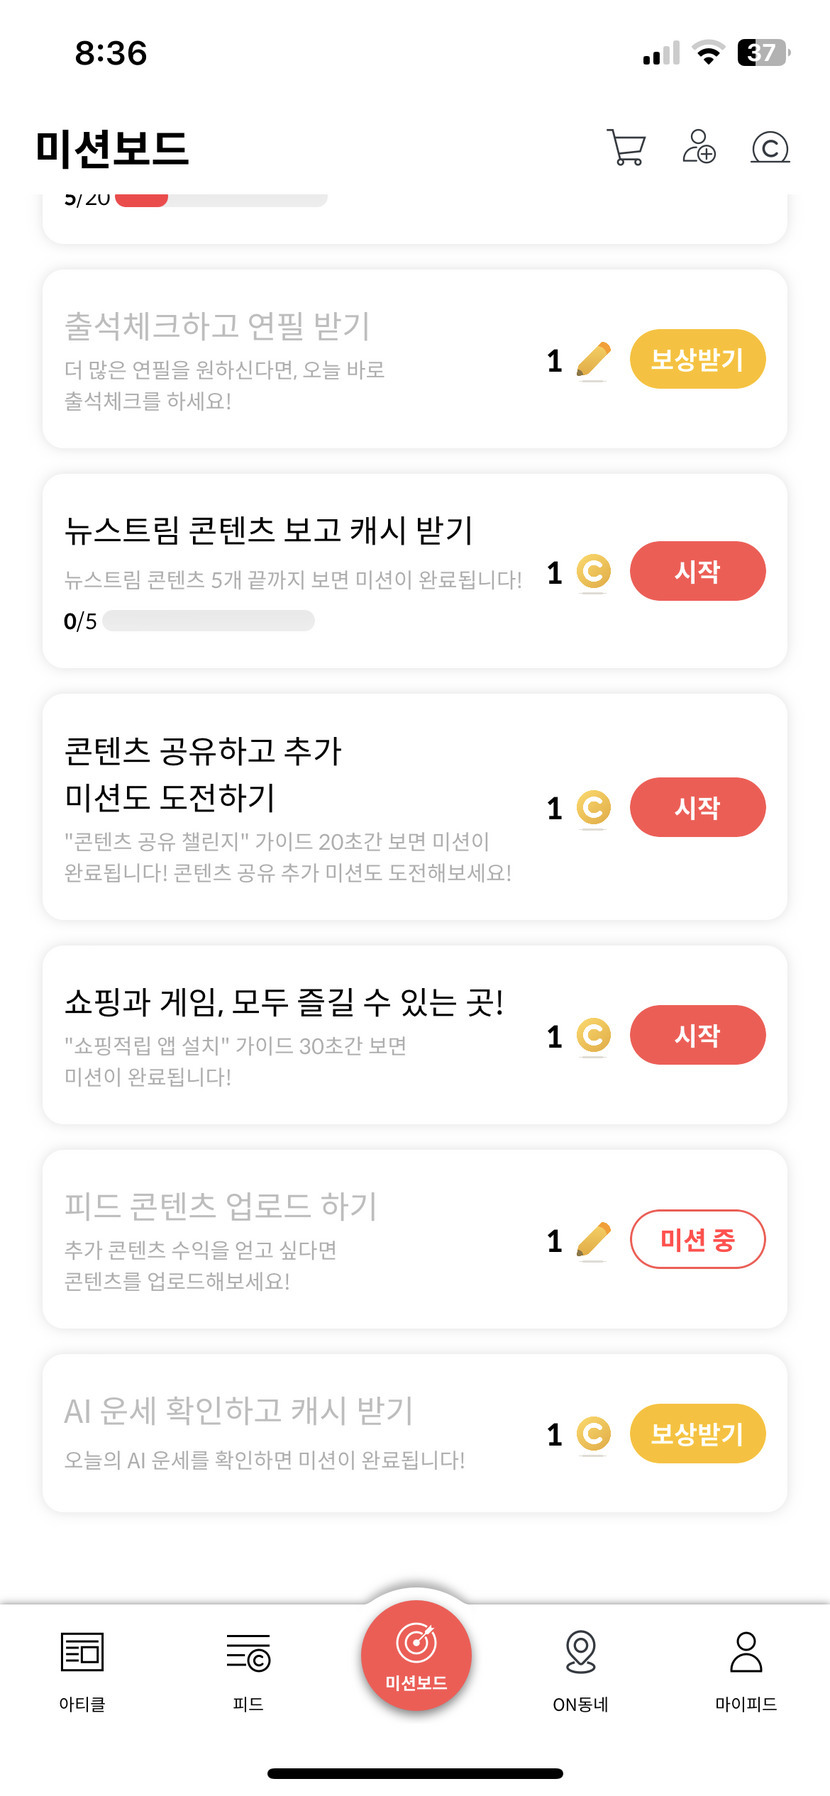Screen dimensions: 830x1796
Task: Tap the pencil icon on 출석체크 card
Action: [594, 360]
